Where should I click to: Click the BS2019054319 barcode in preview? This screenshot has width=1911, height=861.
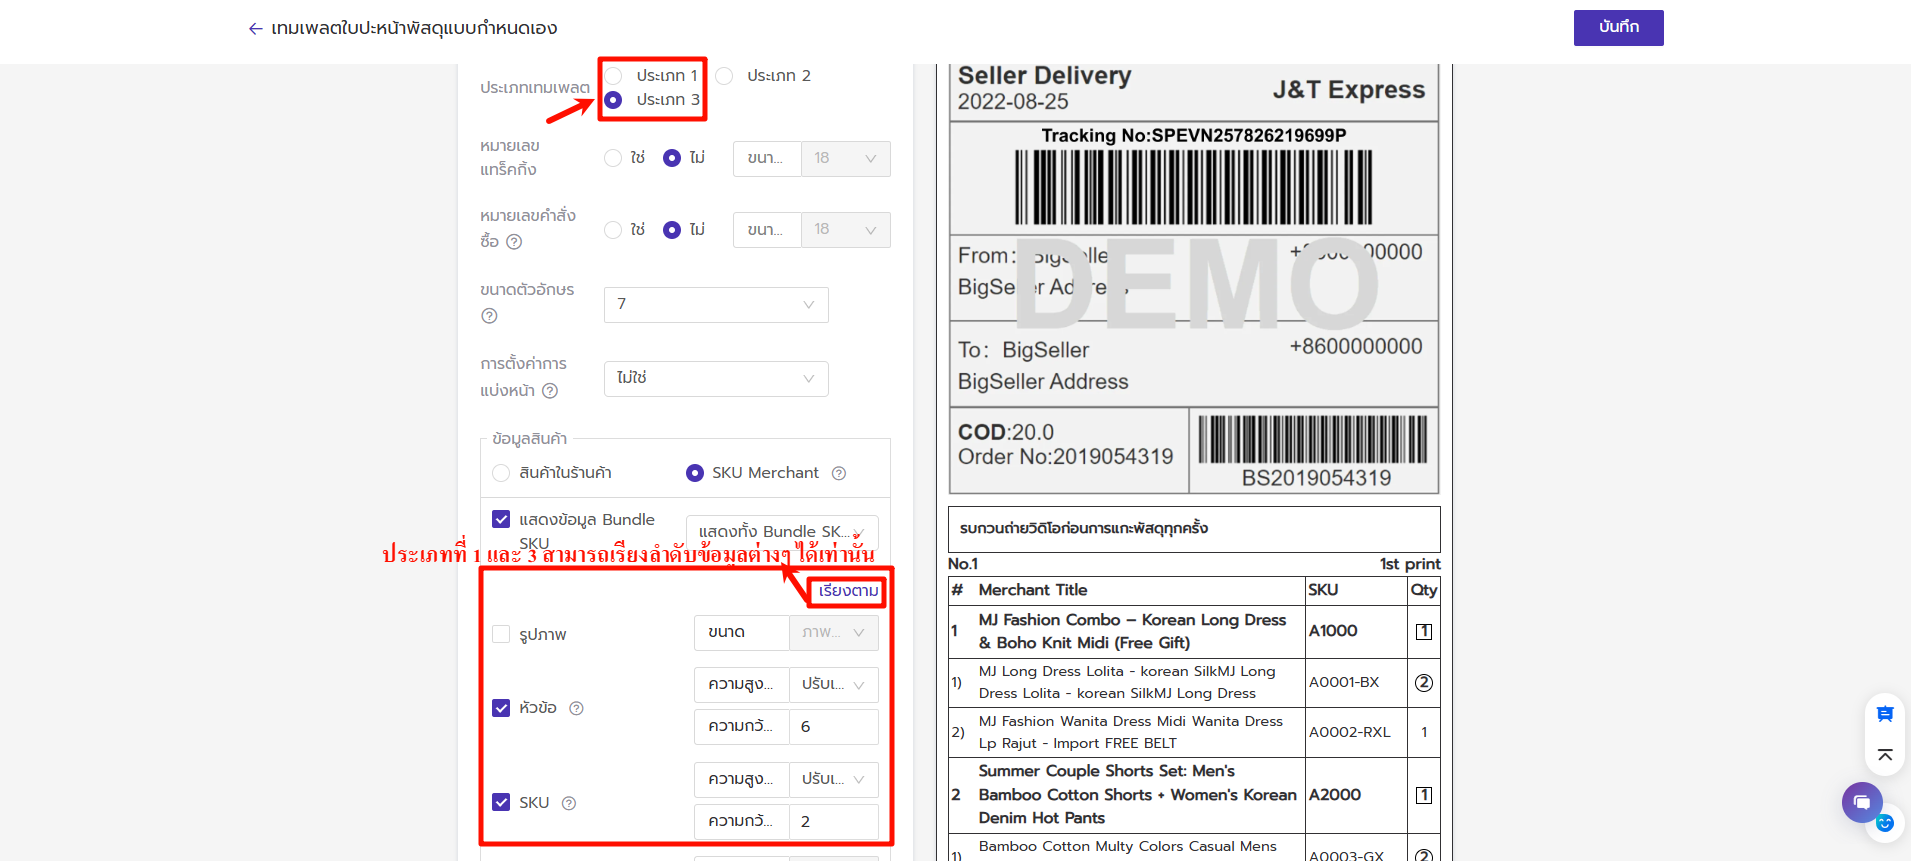(x=1313, y=439)
